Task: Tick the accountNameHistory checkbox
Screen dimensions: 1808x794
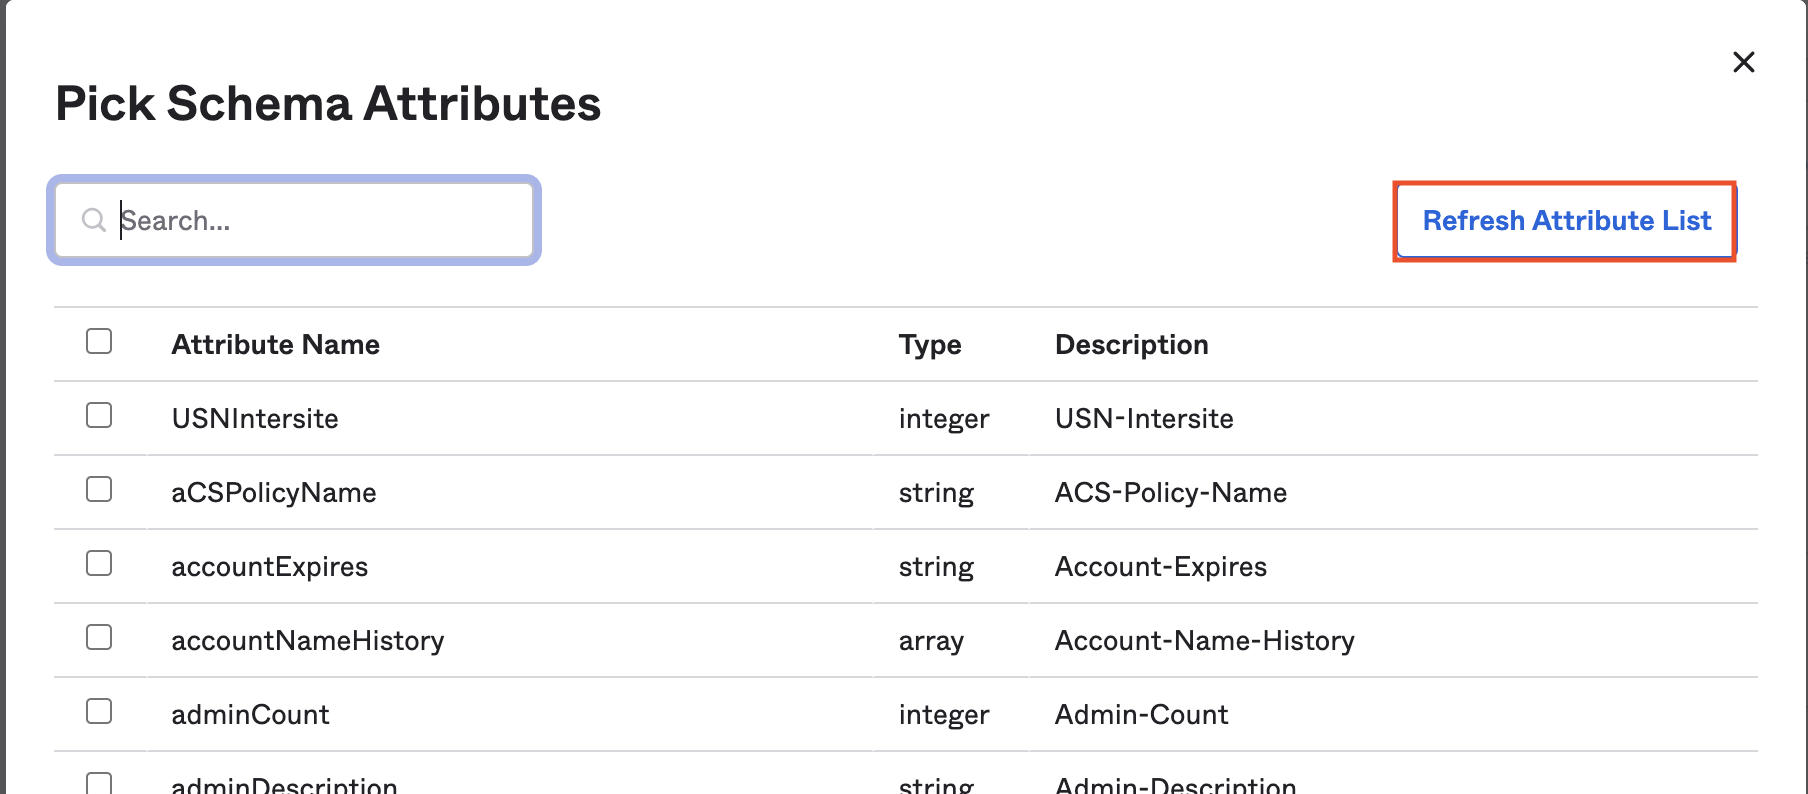Action: click(x=99, y=638)
